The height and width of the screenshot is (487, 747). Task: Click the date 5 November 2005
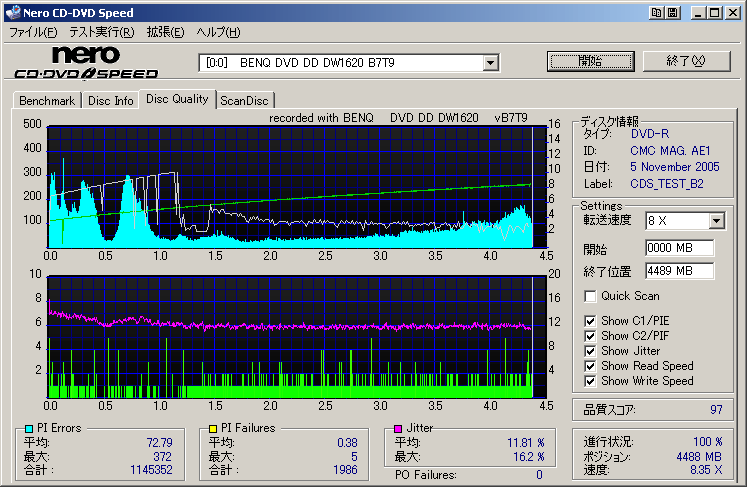675,167
